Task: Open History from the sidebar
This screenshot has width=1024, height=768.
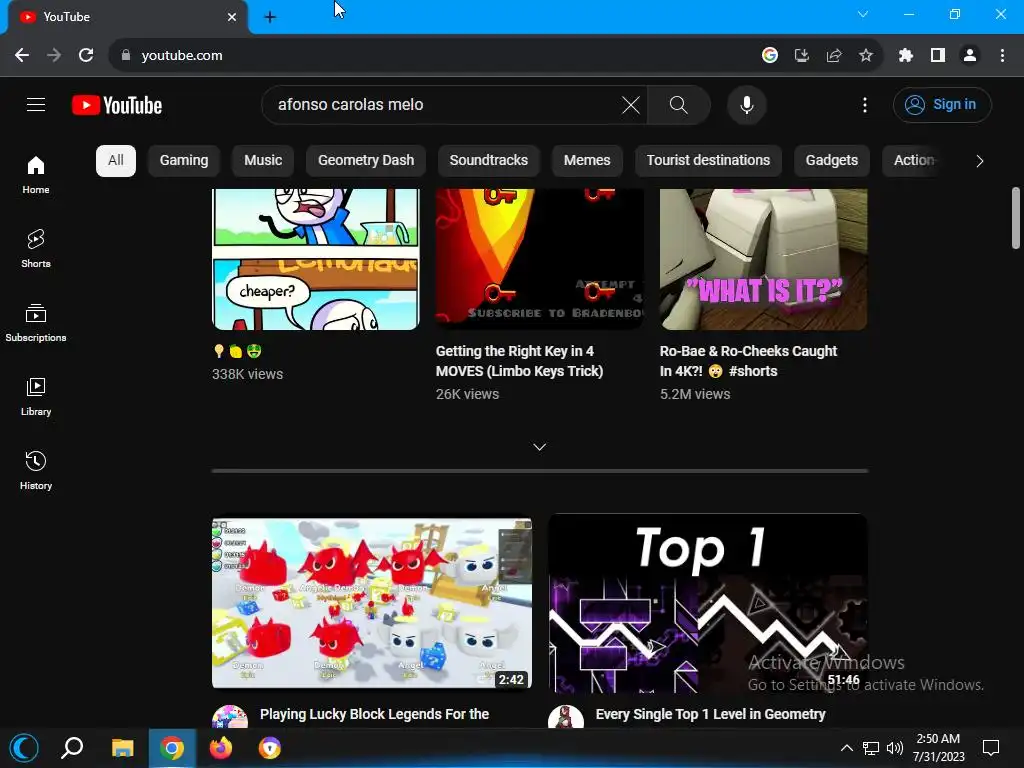Action: (36, 470)
